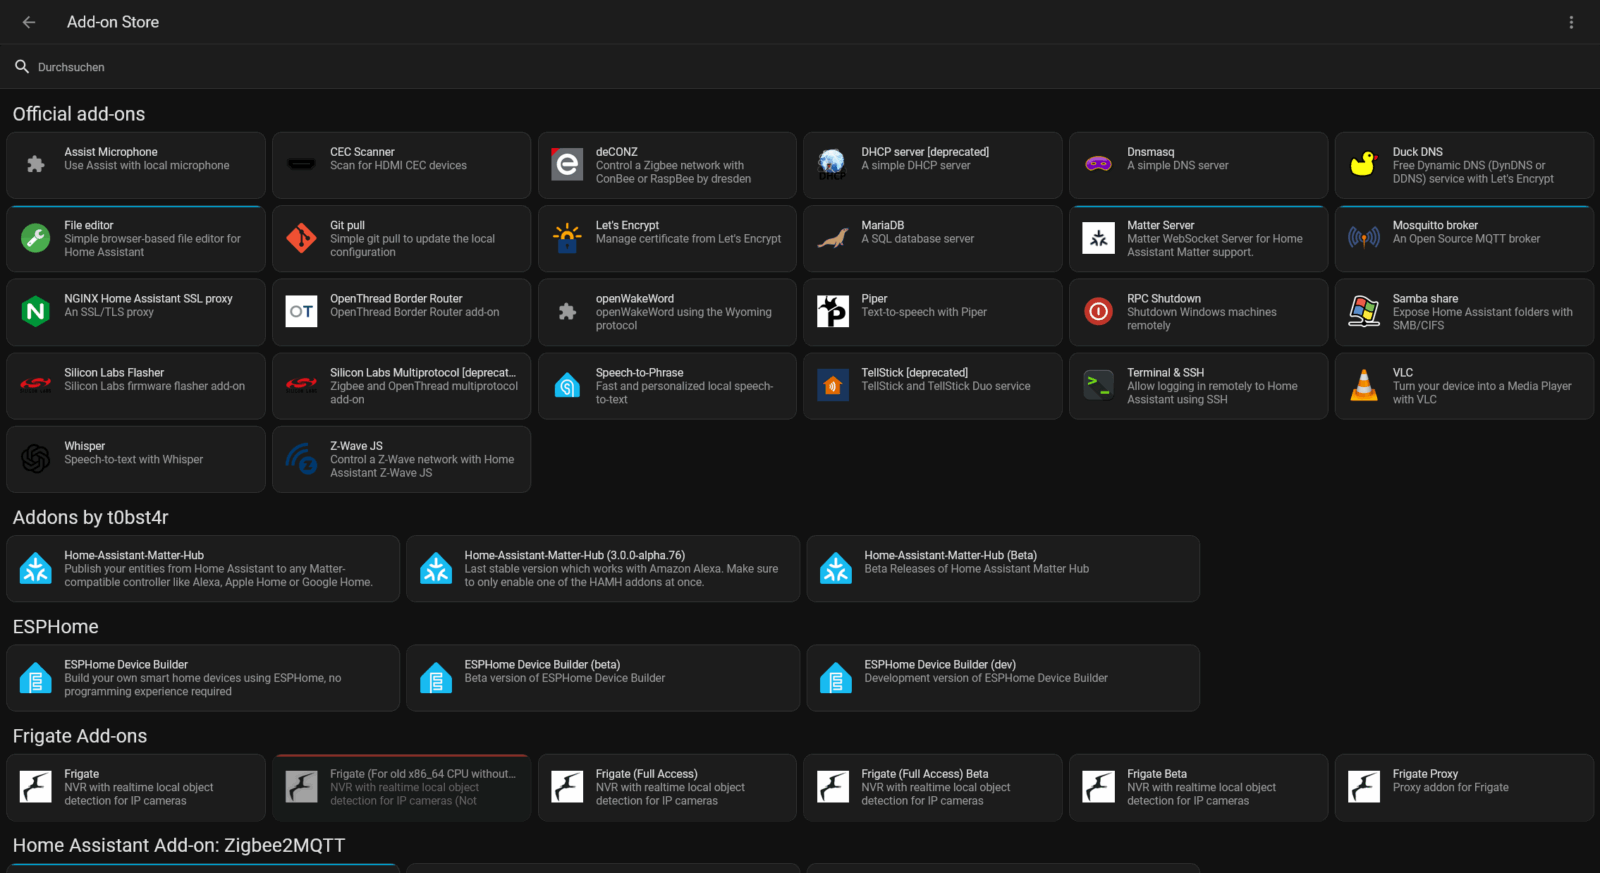Open the Mosquitto broker add-on card
1600x873 pixels.
point(1464,239)
